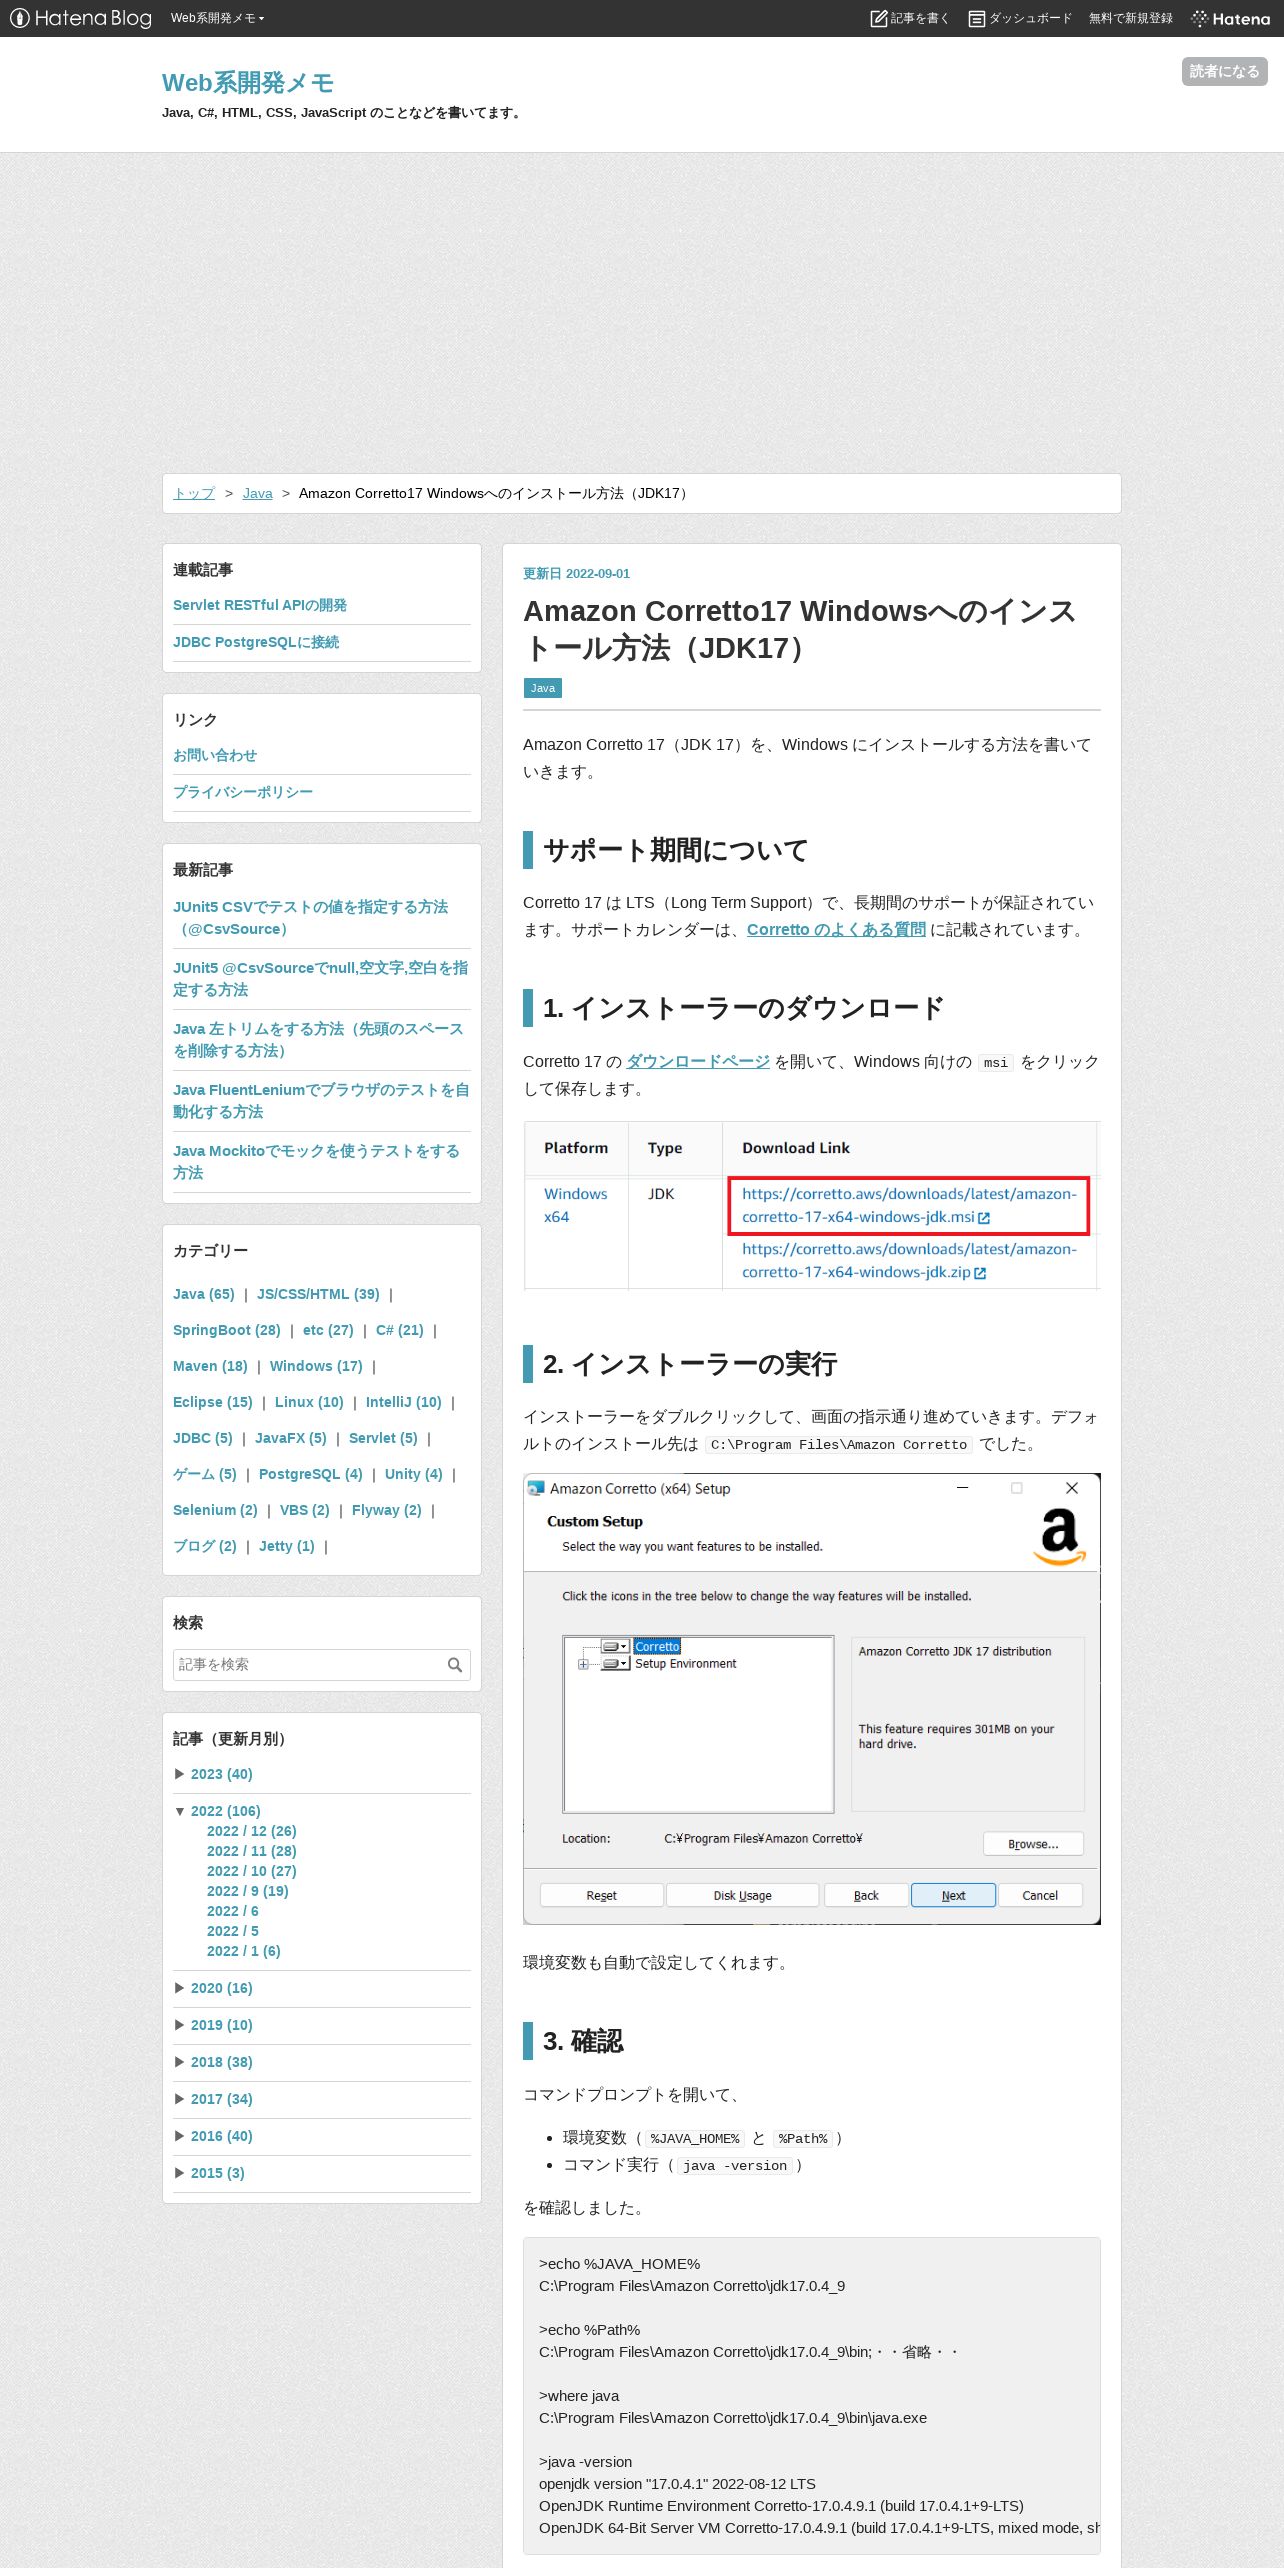The width and height of the screenshot is (1284, 2568).
Task: Select the Eclipse (15) category
Action: 213,1402
